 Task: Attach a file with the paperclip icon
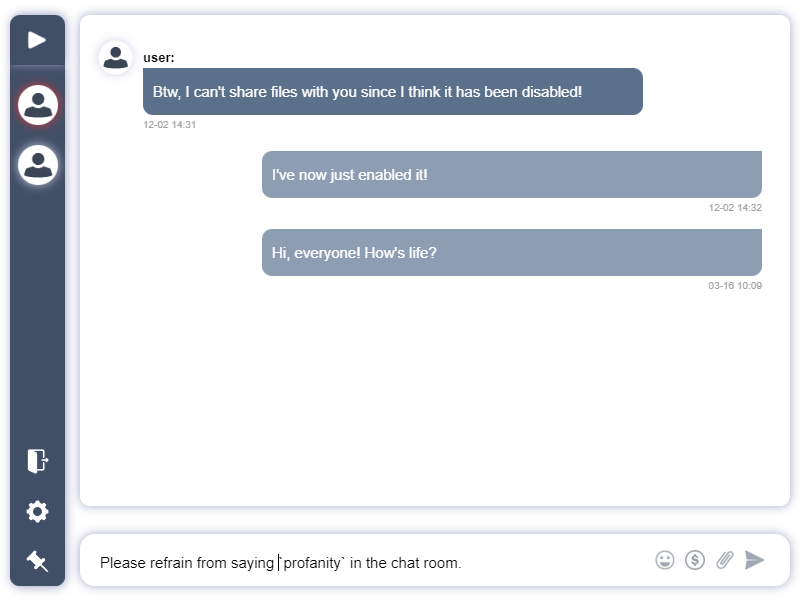[725, 560]
